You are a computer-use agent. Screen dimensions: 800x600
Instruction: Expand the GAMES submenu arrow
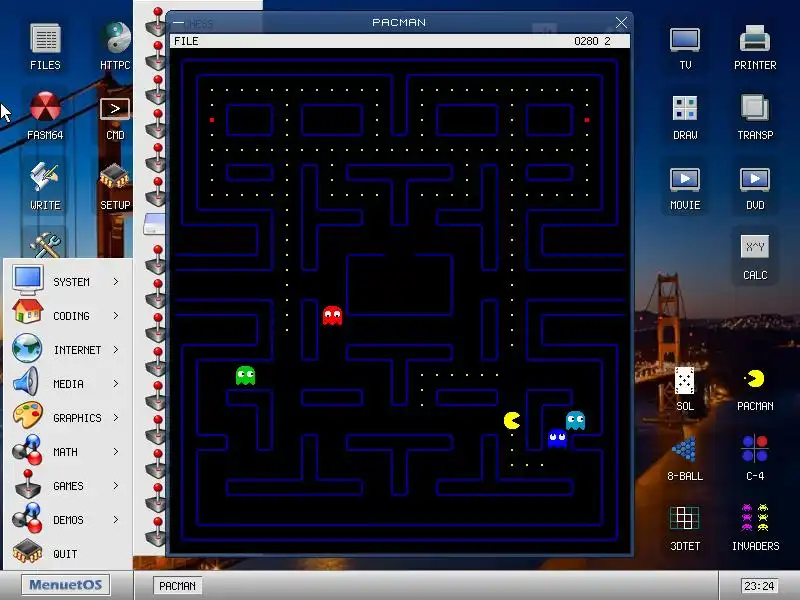click(116, 486)
